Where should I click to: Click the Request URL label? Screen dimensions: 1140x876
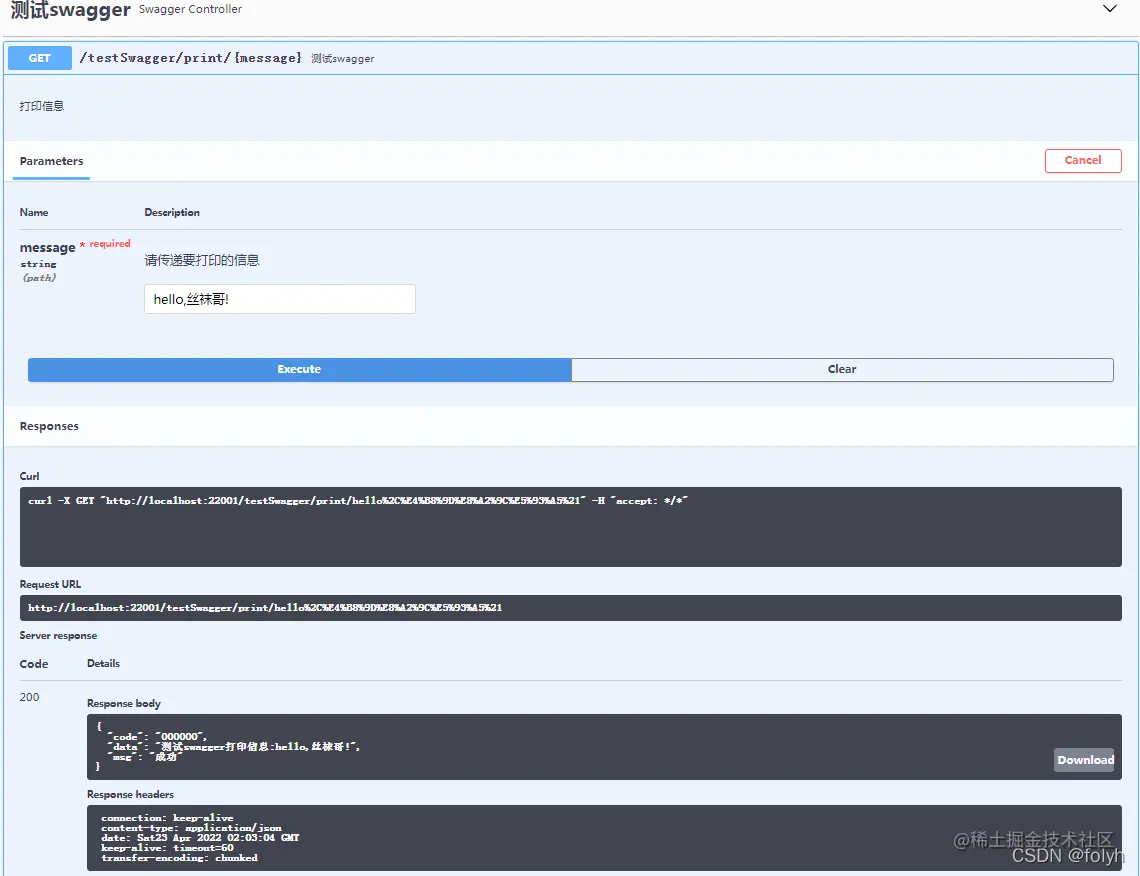click(50, 584)
